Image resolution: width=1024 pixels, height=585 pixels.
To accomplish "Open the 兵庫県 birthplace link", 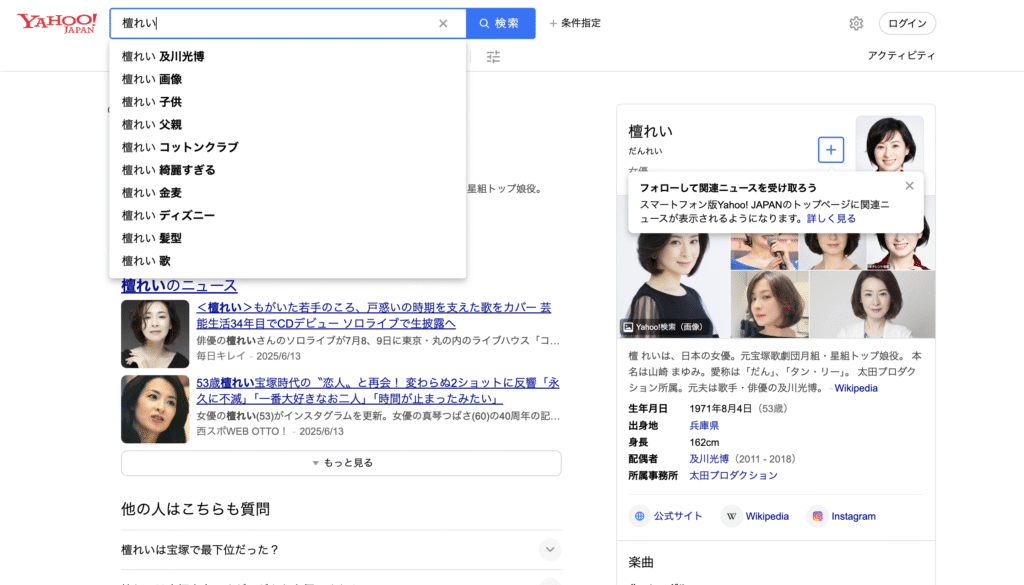I will tap(704, 426).
